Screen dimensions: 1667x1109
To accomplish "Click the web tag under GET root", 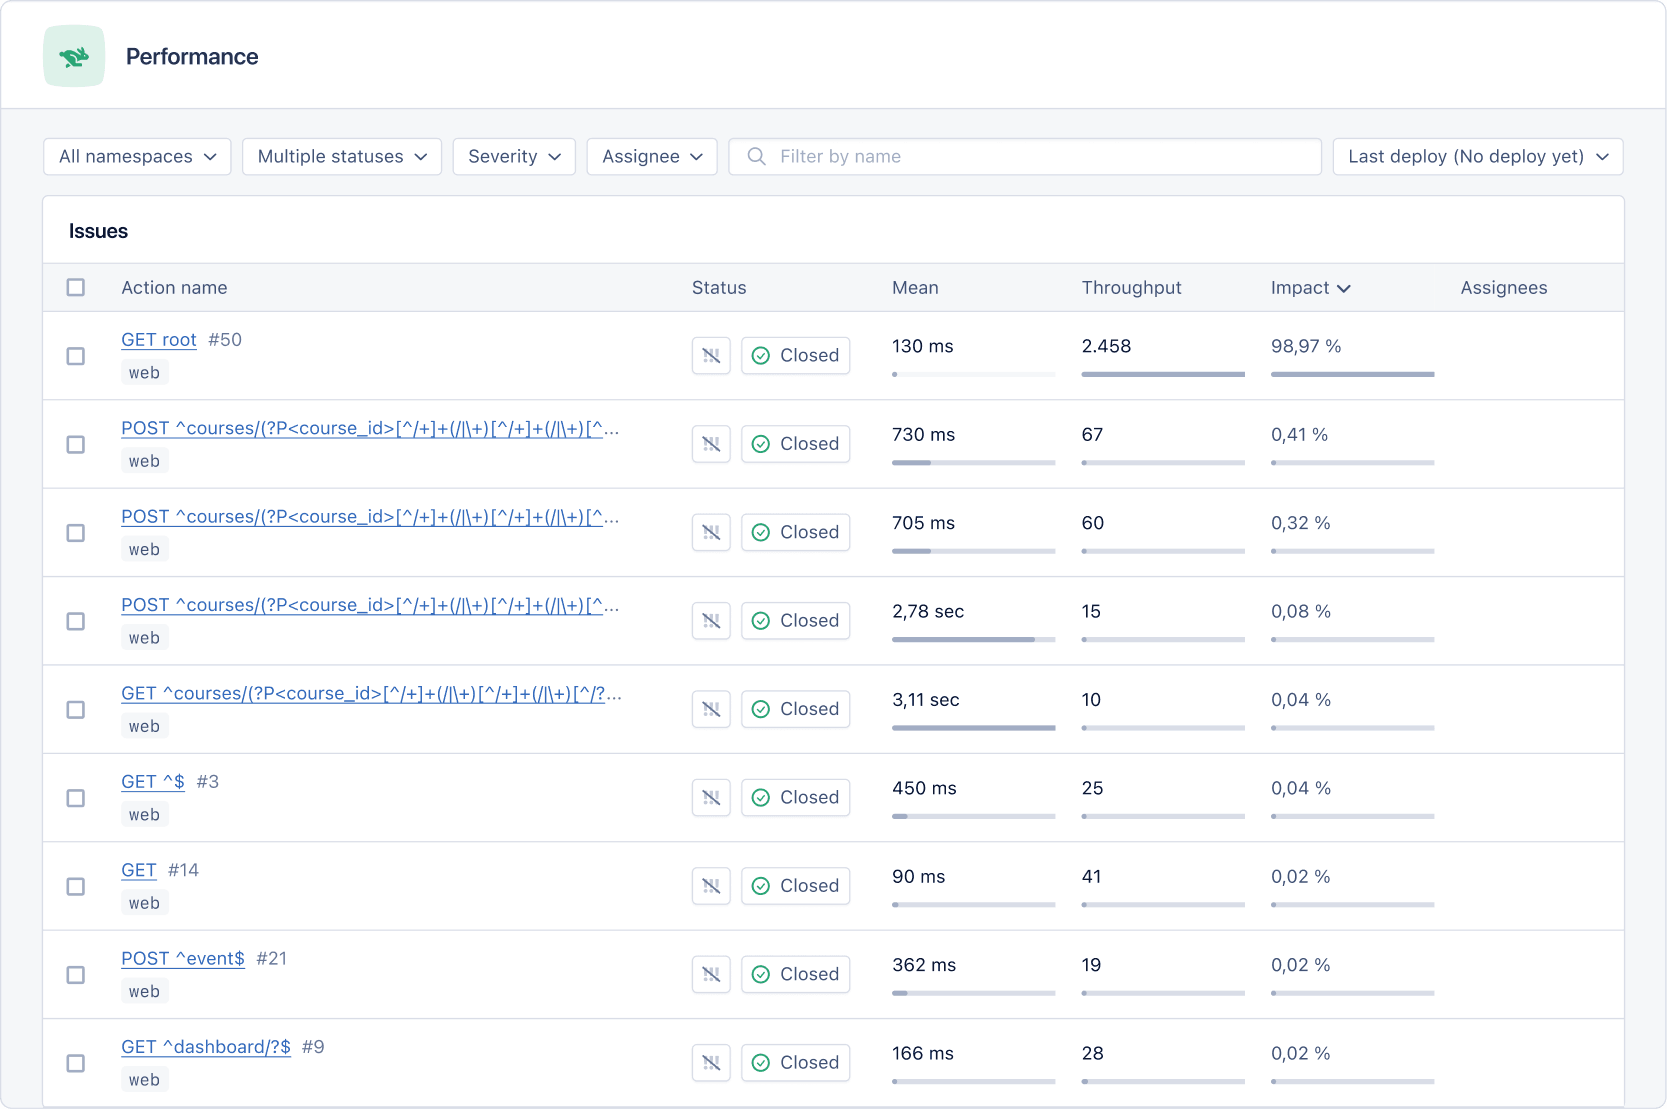I will click(144, 373).
